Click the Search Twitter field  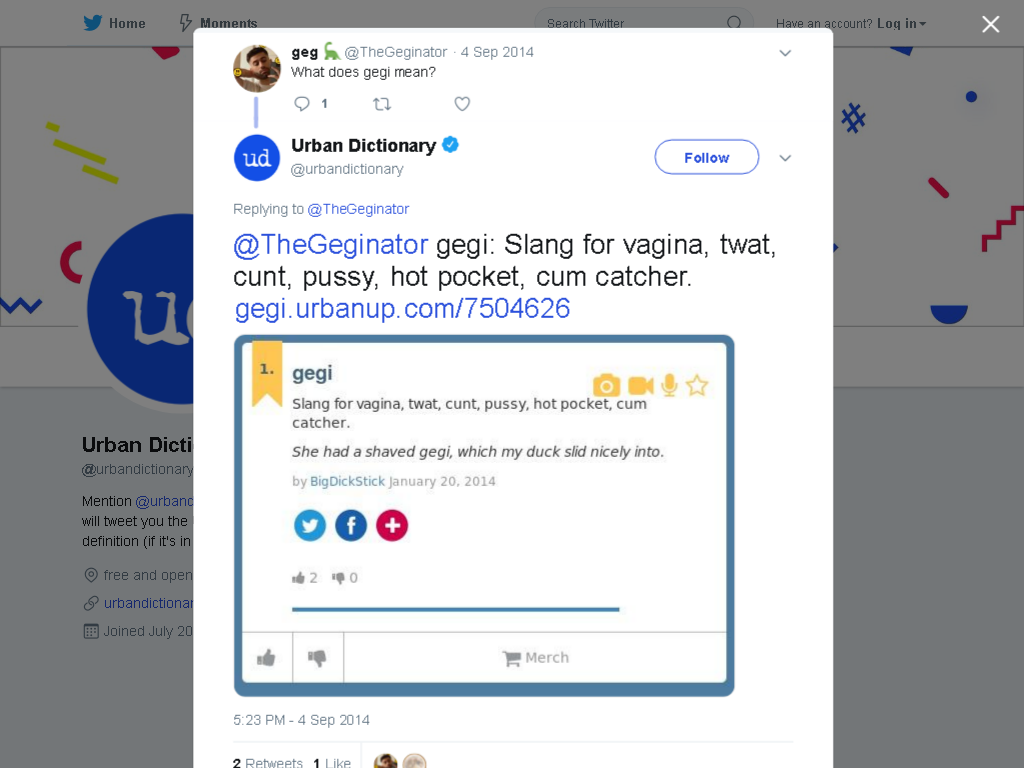click(643, 24)
